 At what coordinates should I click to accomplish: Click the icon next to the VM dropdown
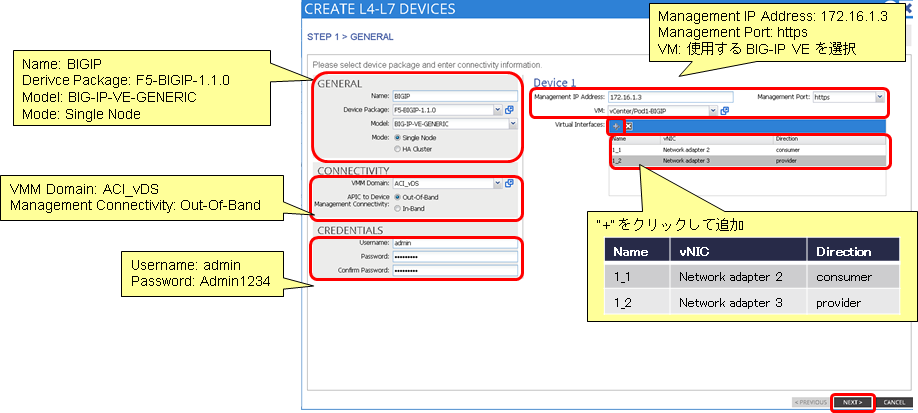724,110
